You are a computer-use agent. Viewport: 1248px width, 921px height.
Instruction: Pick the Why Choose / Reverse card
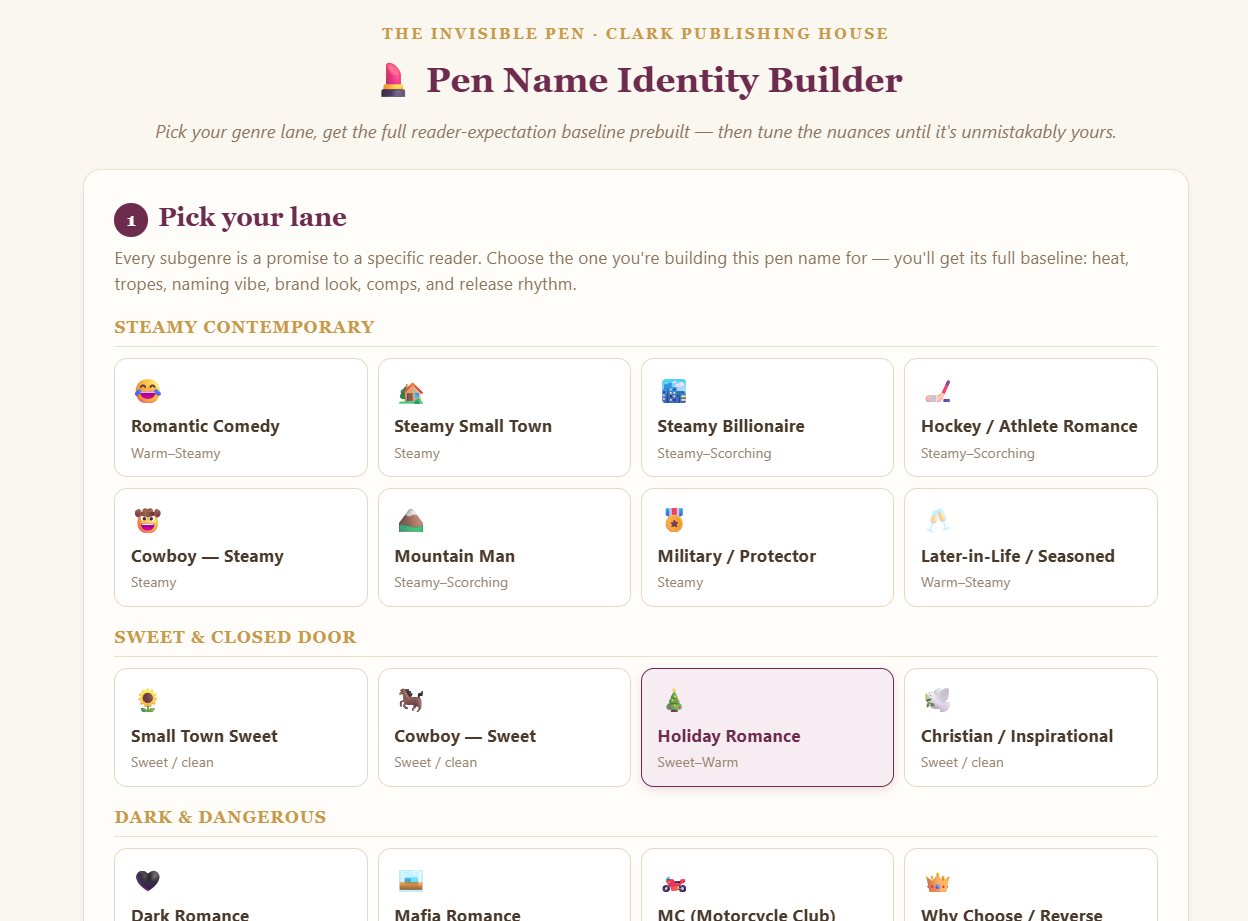pos(1031,885)
